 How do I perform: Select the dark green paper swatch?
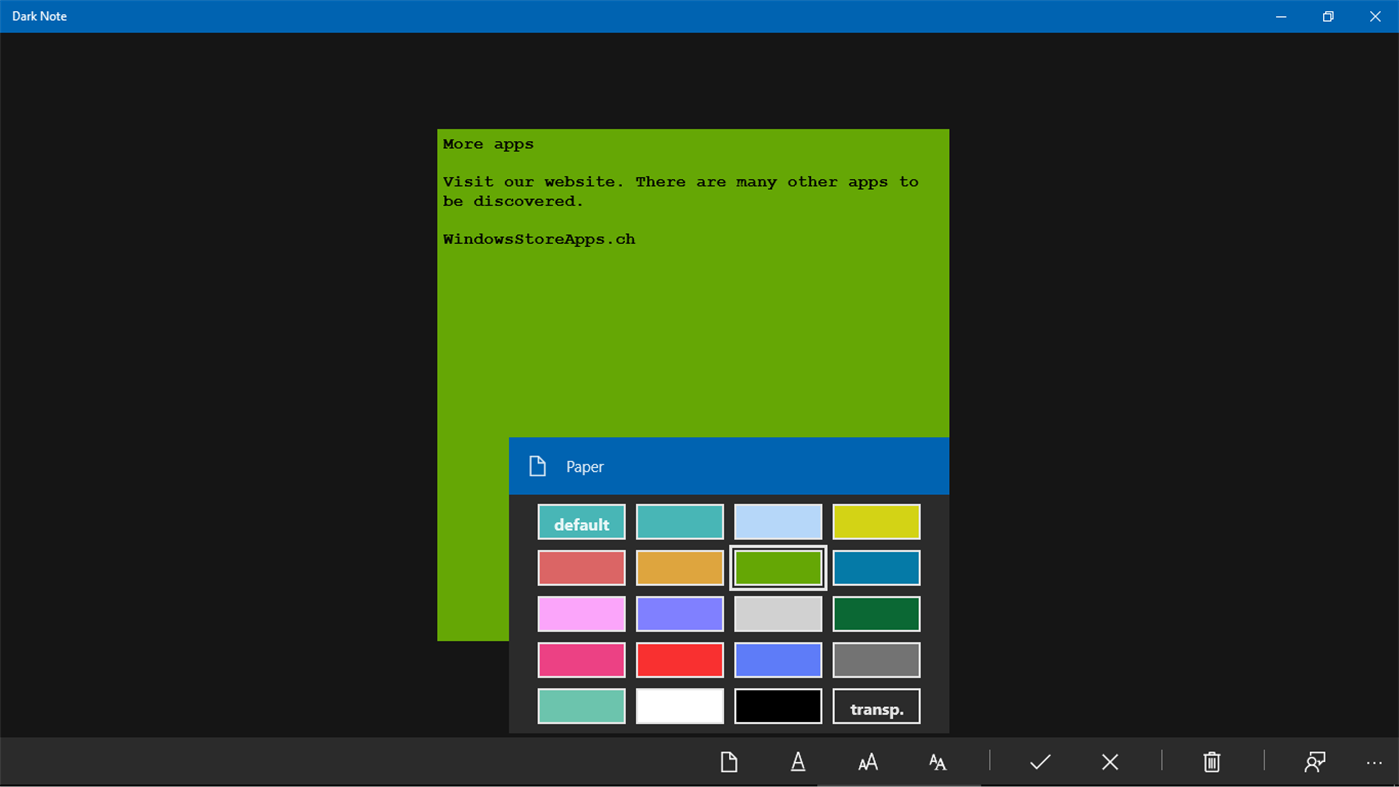[x=876, y=613]
